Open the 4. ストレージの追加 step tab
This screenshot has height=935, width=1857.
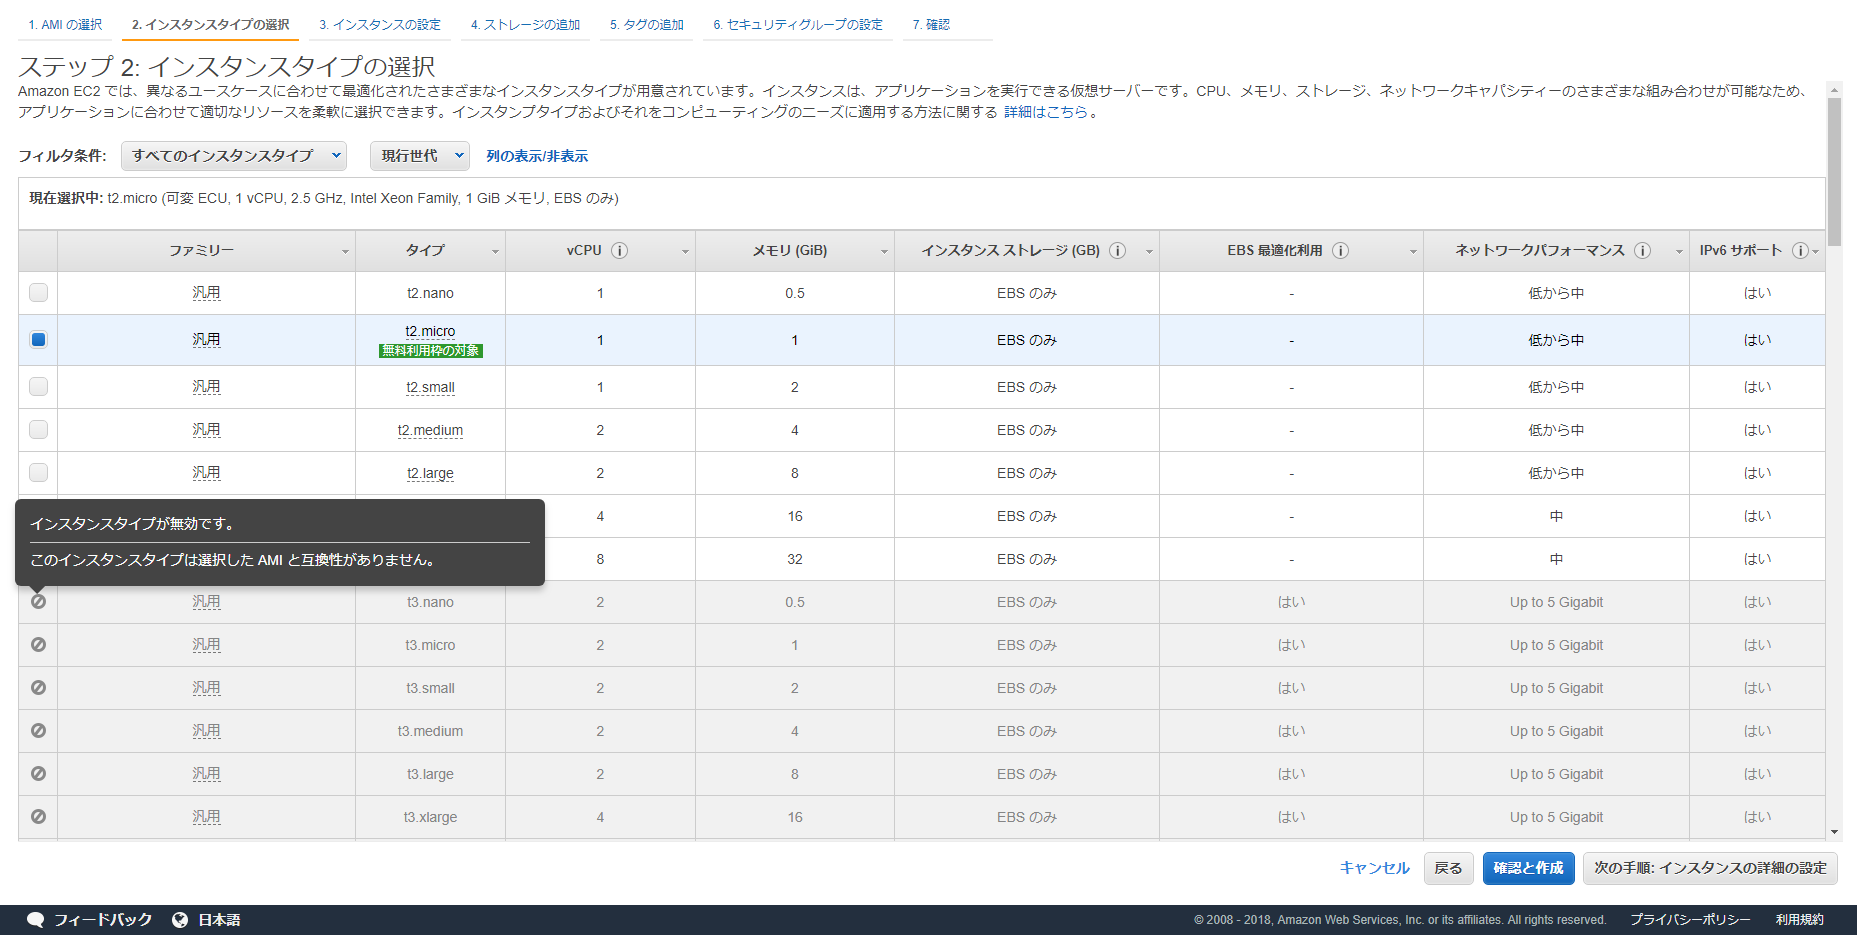tap(526, 22)
